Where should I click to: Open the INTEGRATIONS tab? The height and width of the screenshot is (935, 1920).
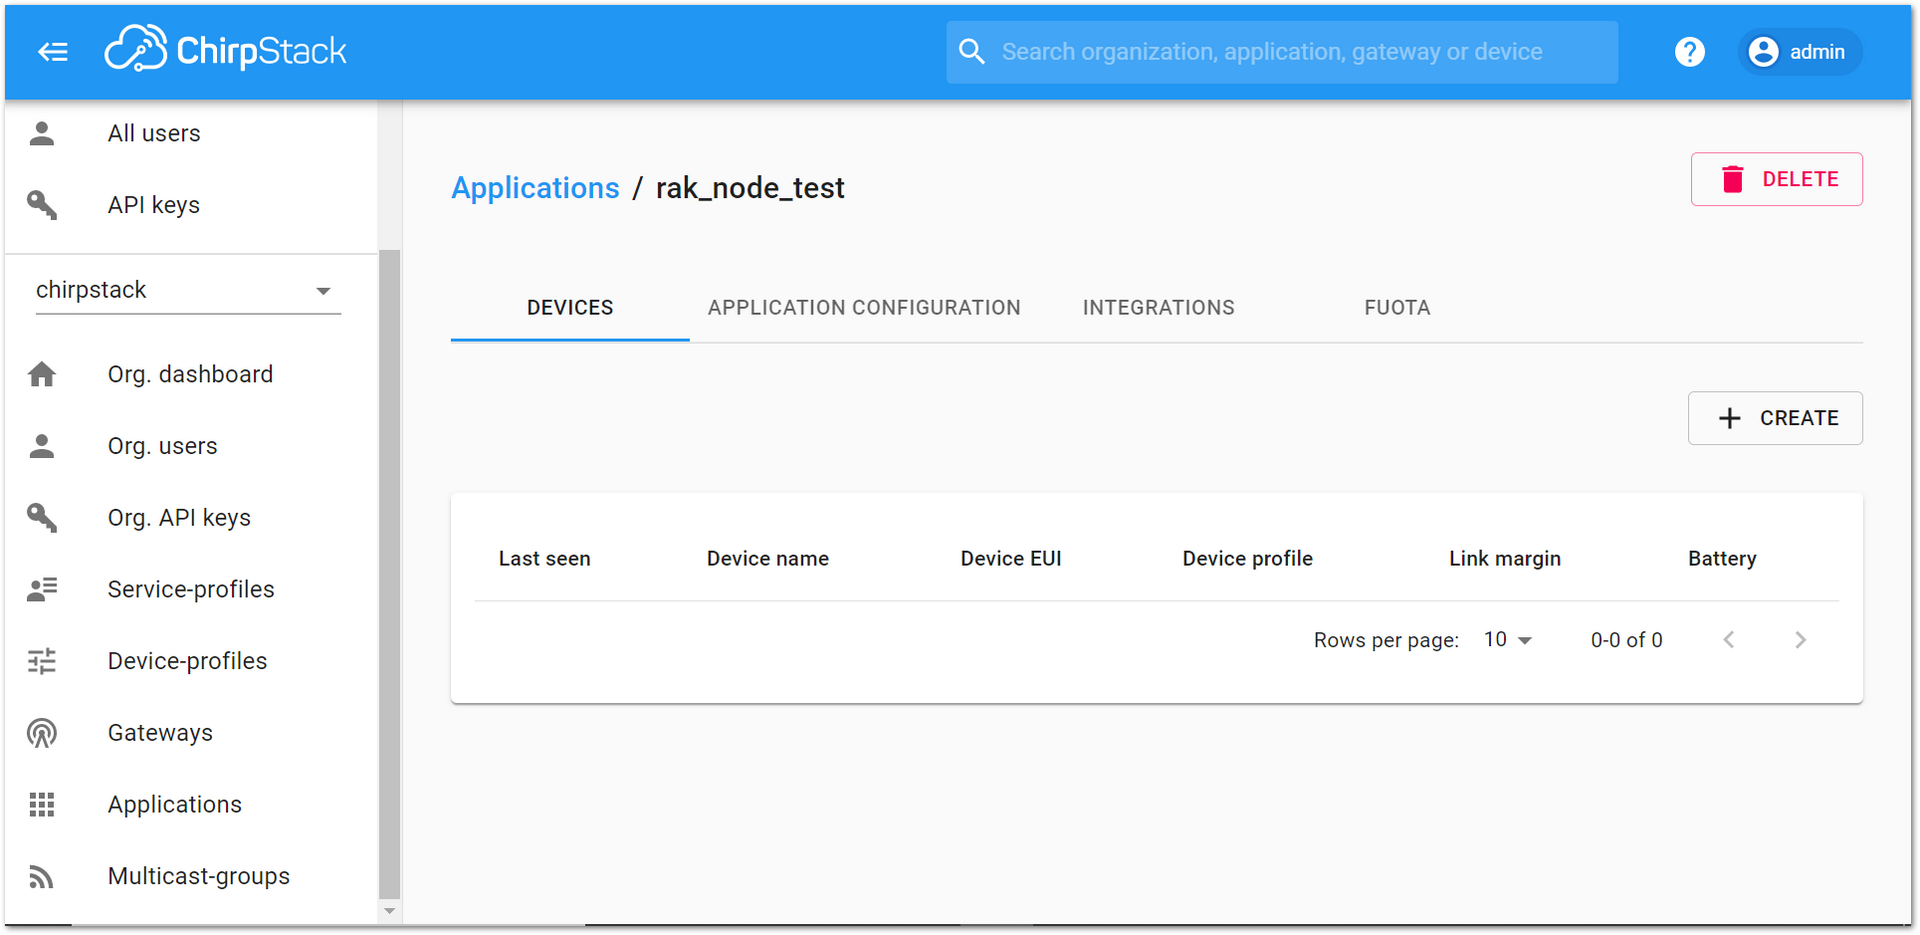point(1158,308)
